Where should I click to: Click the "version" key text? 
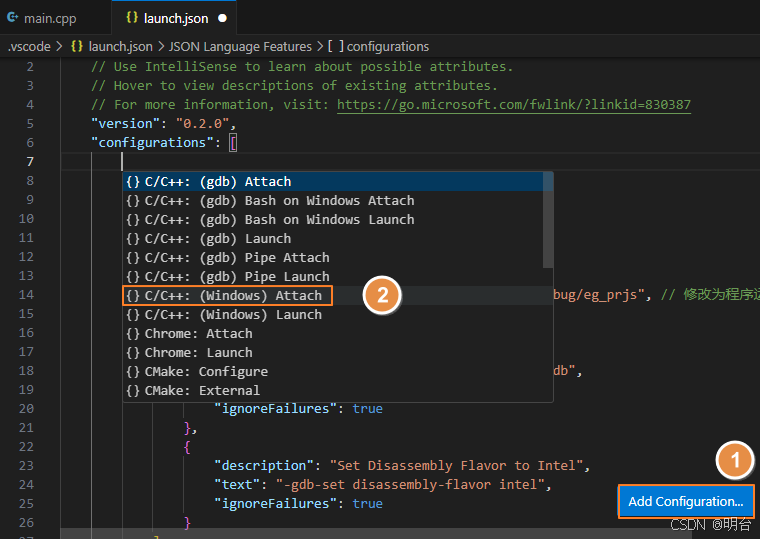tap(126, 124)
